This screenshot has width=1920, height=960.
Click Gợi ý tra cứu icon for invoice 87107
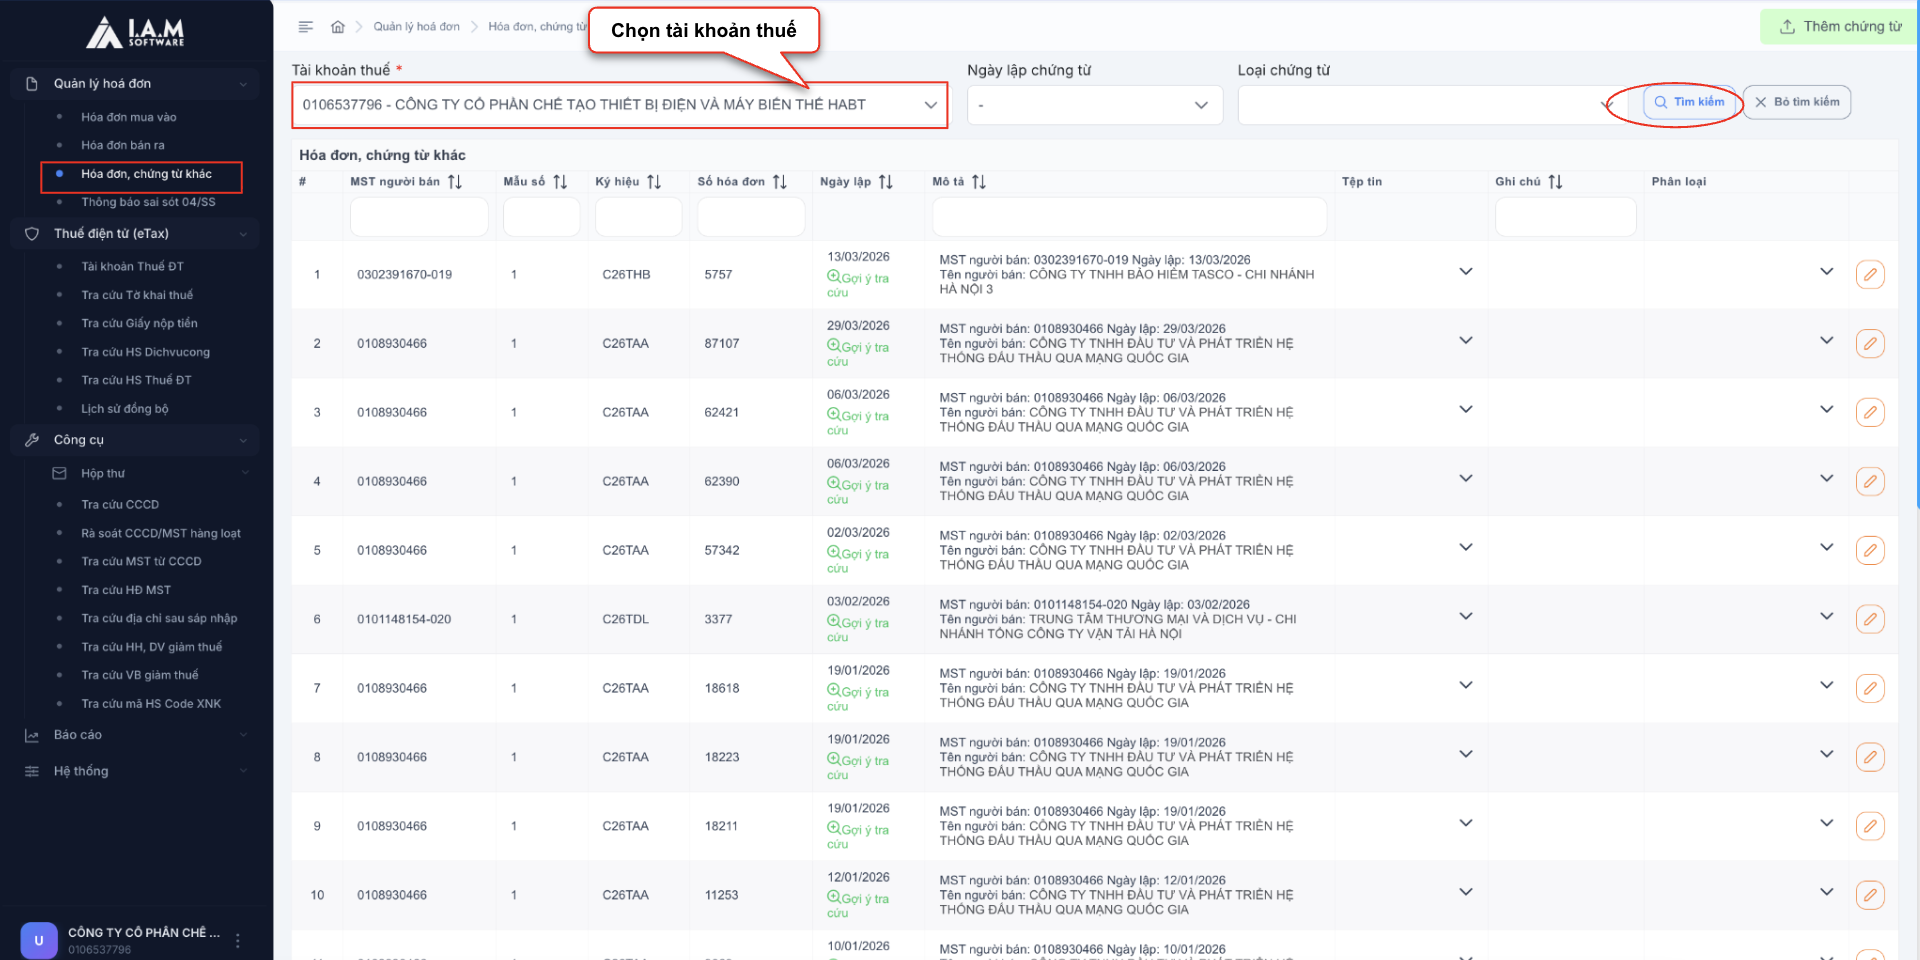tap(833, 346)
